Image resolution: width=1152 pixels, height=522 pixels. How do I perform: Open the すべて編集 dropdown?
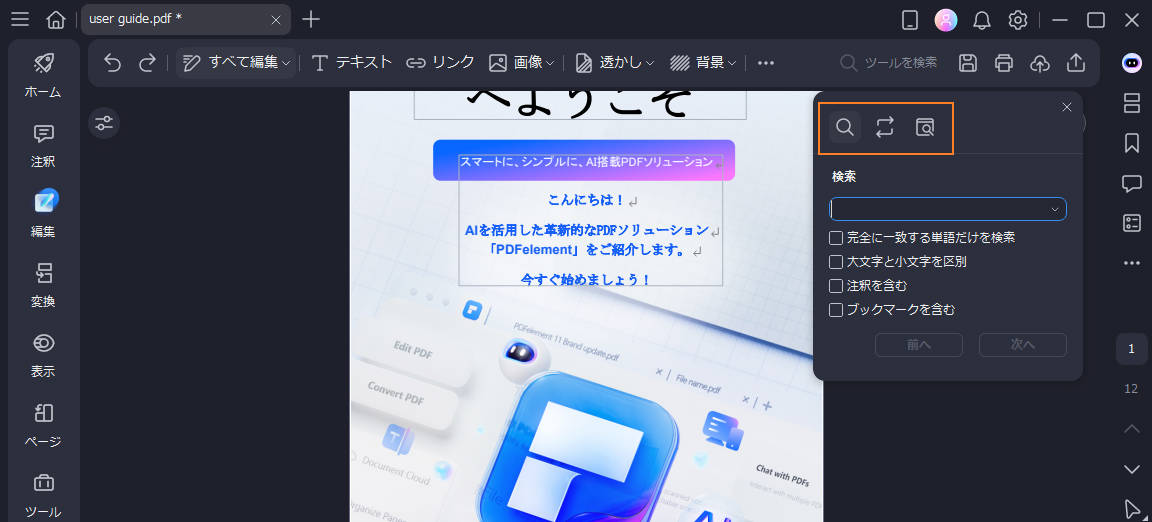pyautogui.click(x=236, y=63)
